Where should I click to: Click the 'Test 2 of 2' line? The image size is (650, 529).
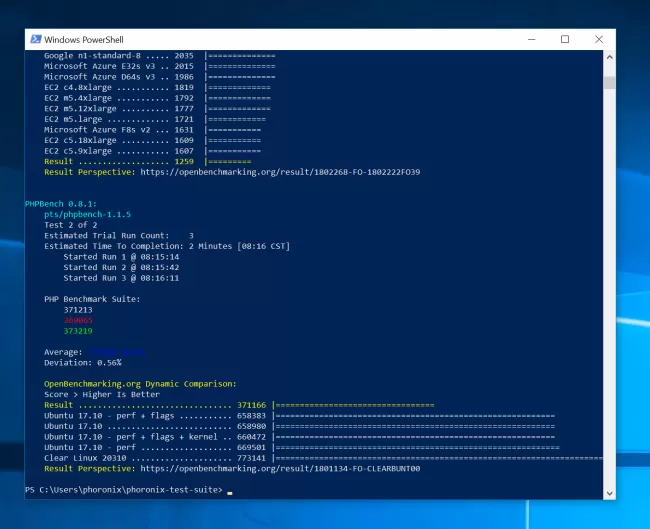tap(70, 225)
